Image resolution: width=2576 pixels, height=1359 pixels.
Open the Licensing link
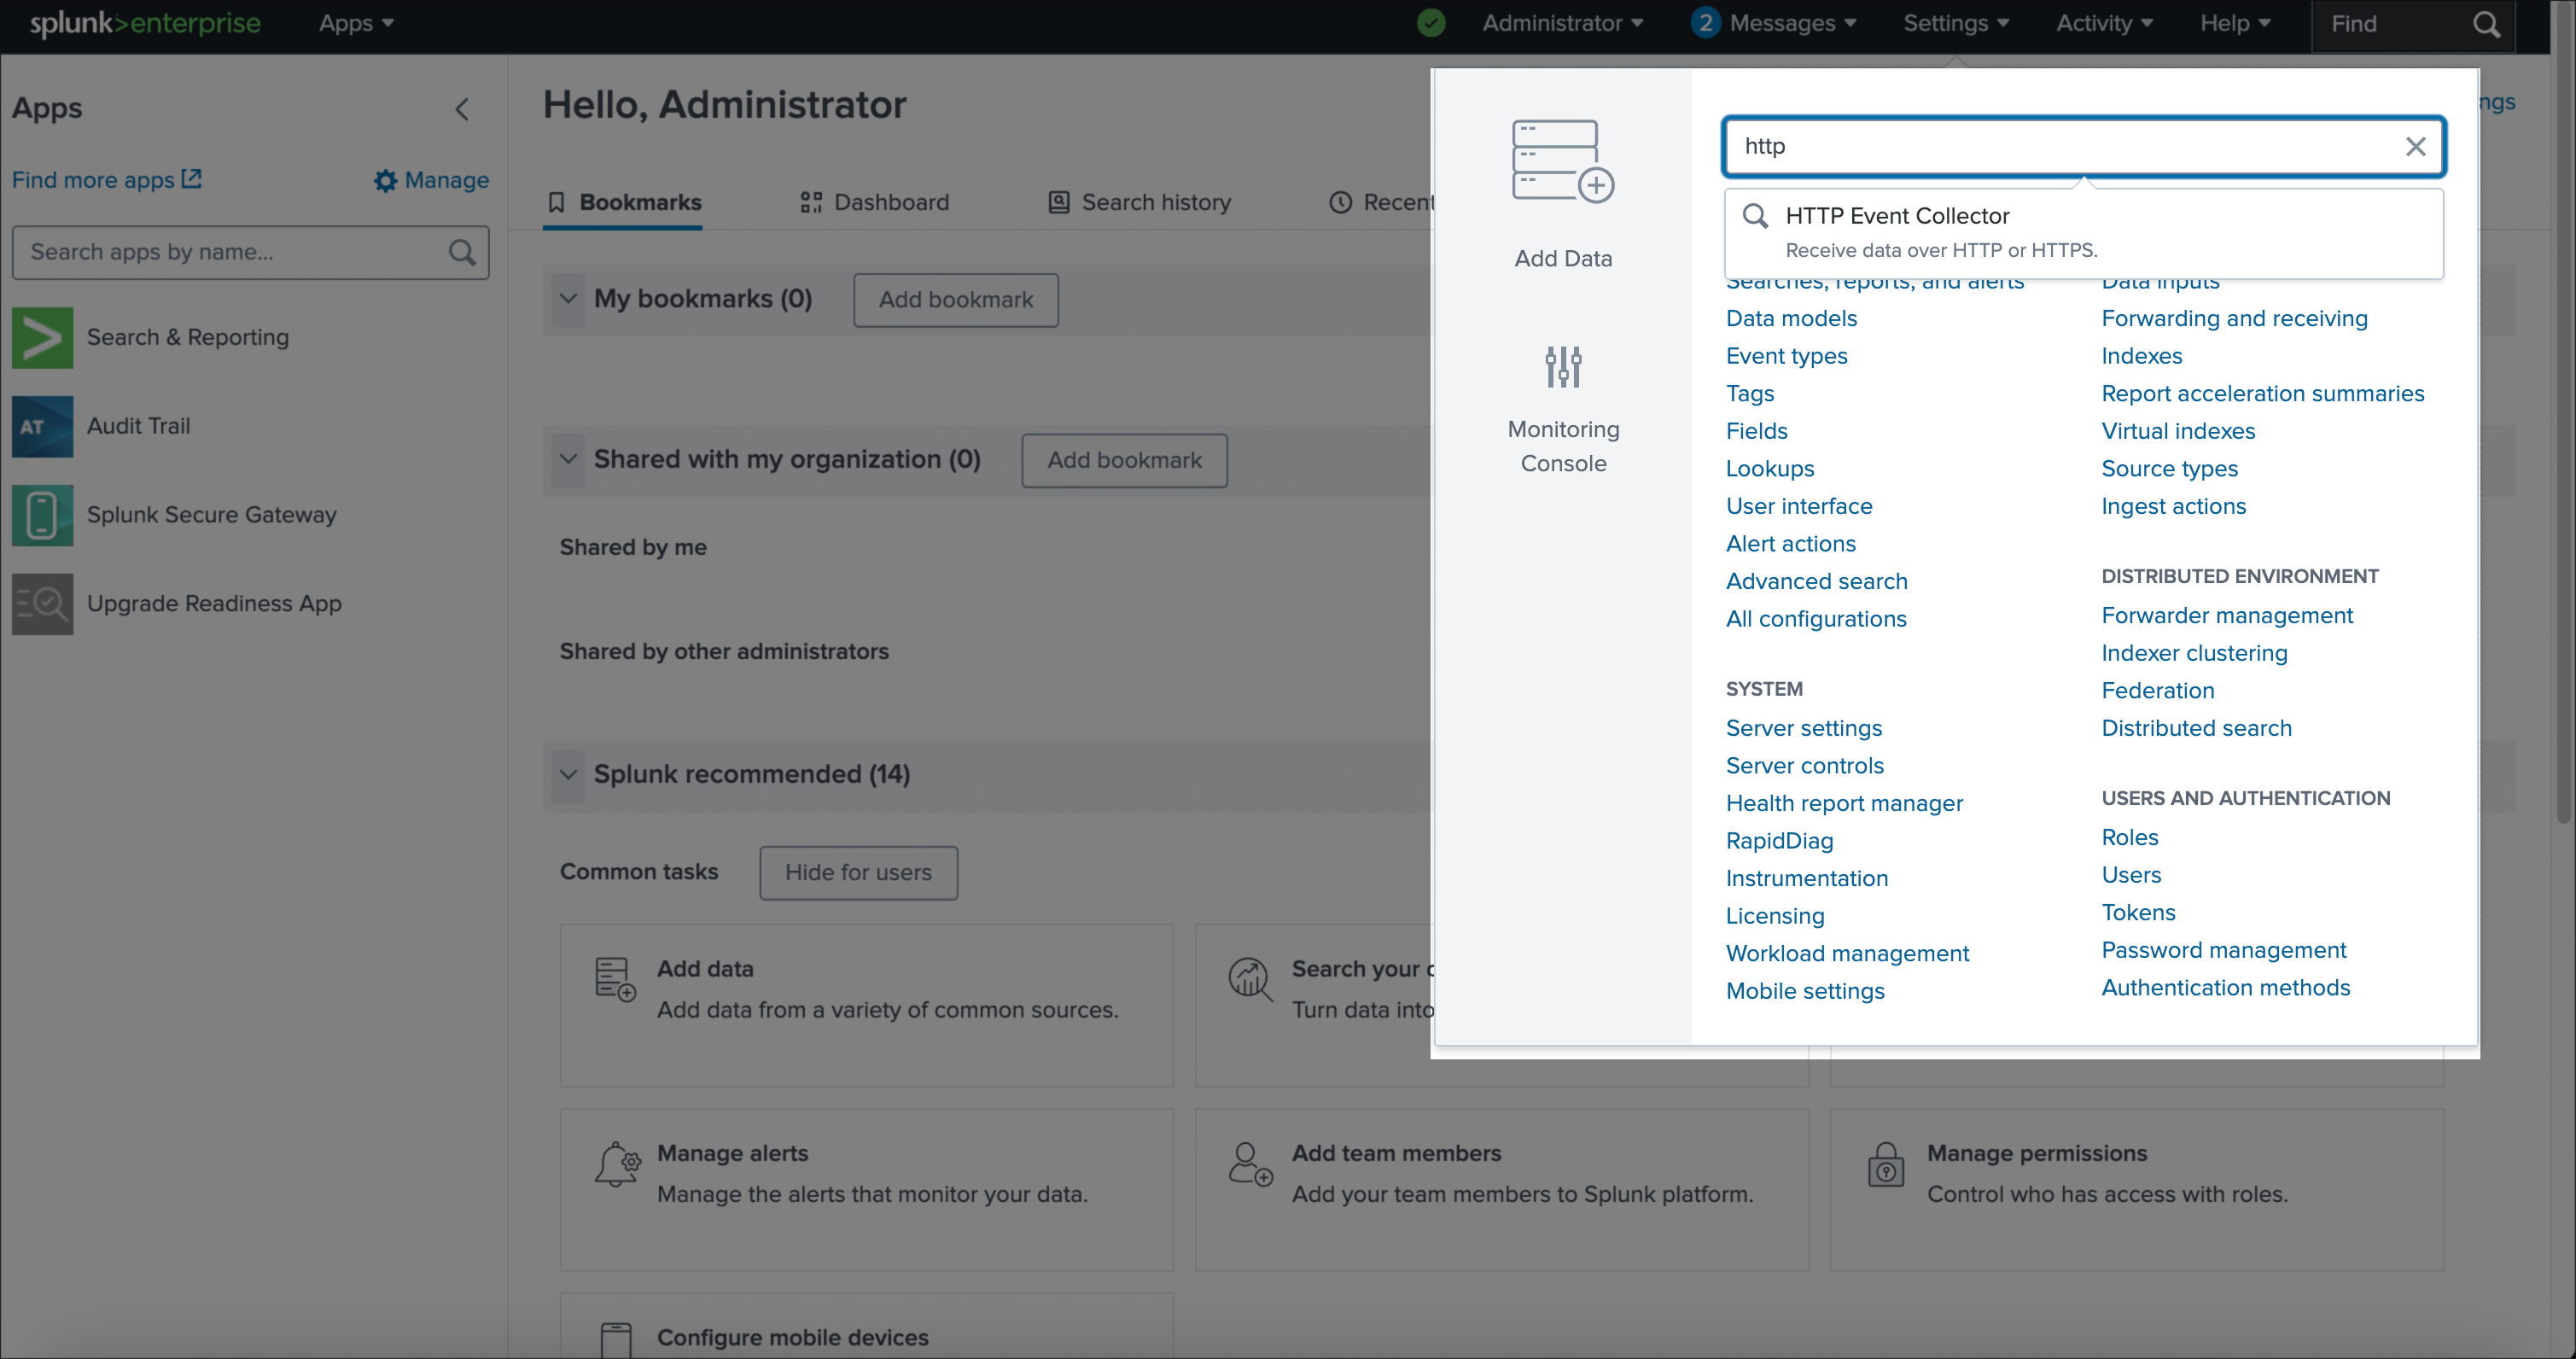pyautogui.click(x=1774, y=917)
